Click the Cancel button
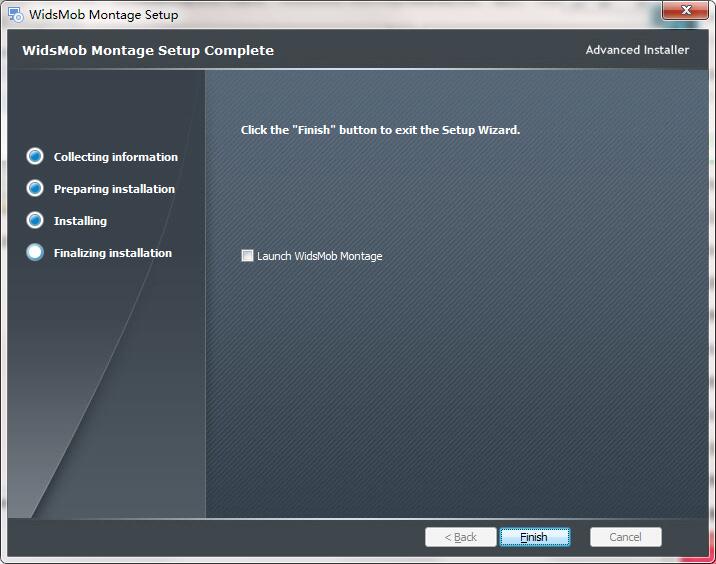Screen dimensions: 716x564 point(626,537)
